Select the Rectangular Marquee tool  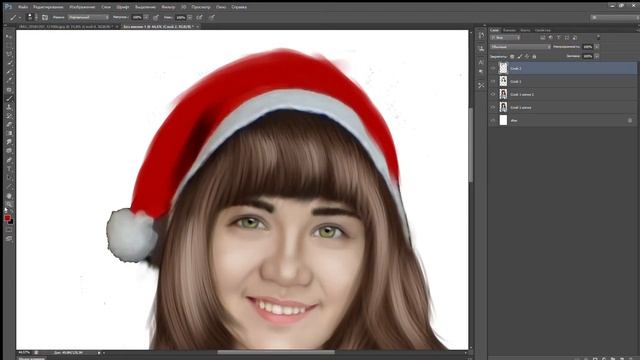[x=9, y=45]
